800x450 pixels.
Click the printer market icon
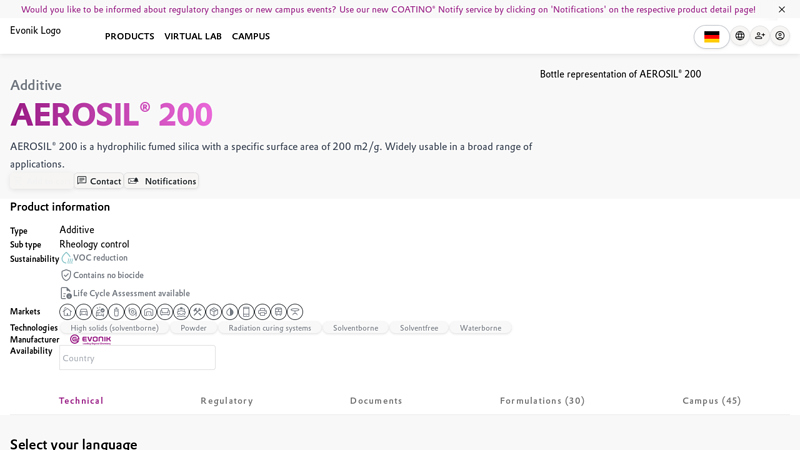point(262,312)
